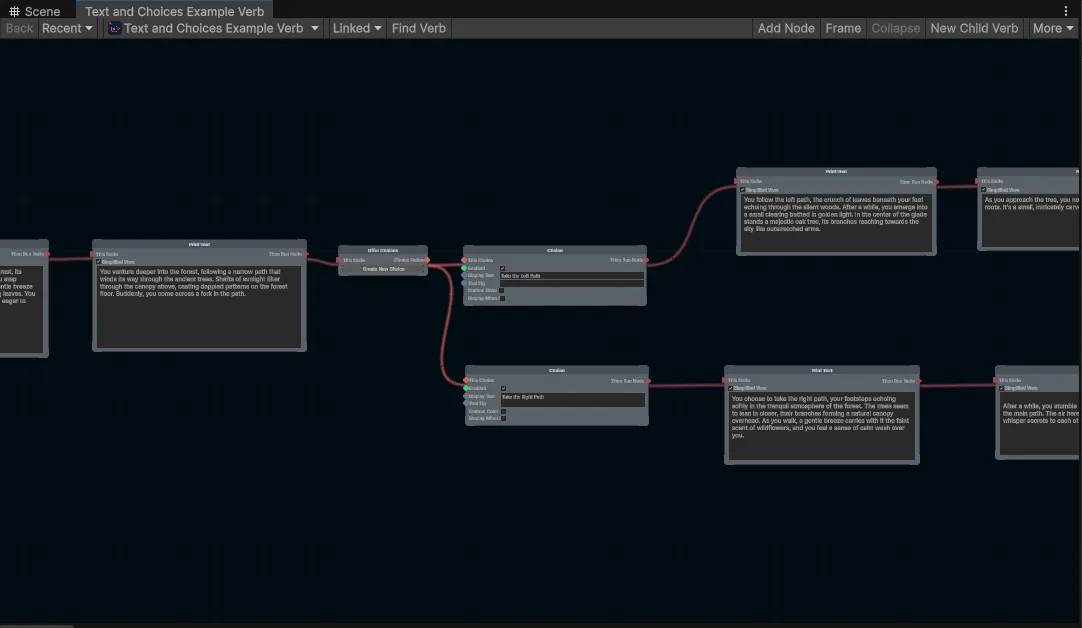Click the Then Run Node port of the 'take the right path' node

pos(919,381)
